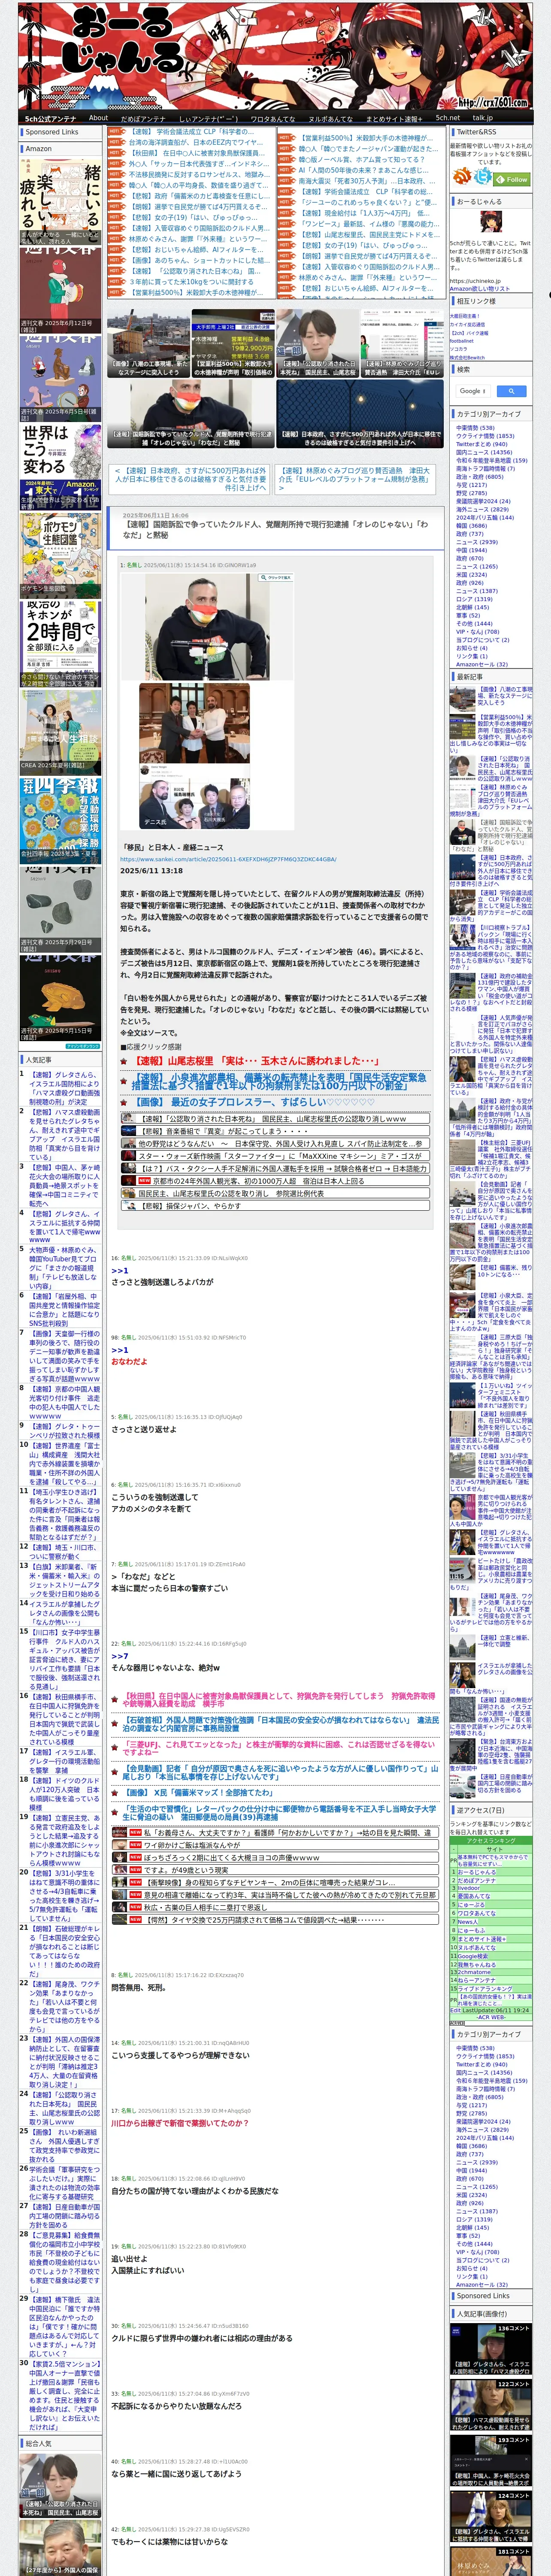Open starred link 【速報】山尾志桜里 実は…玉木さんに
Viewport: 551px width, 2576px height.
257,1060
